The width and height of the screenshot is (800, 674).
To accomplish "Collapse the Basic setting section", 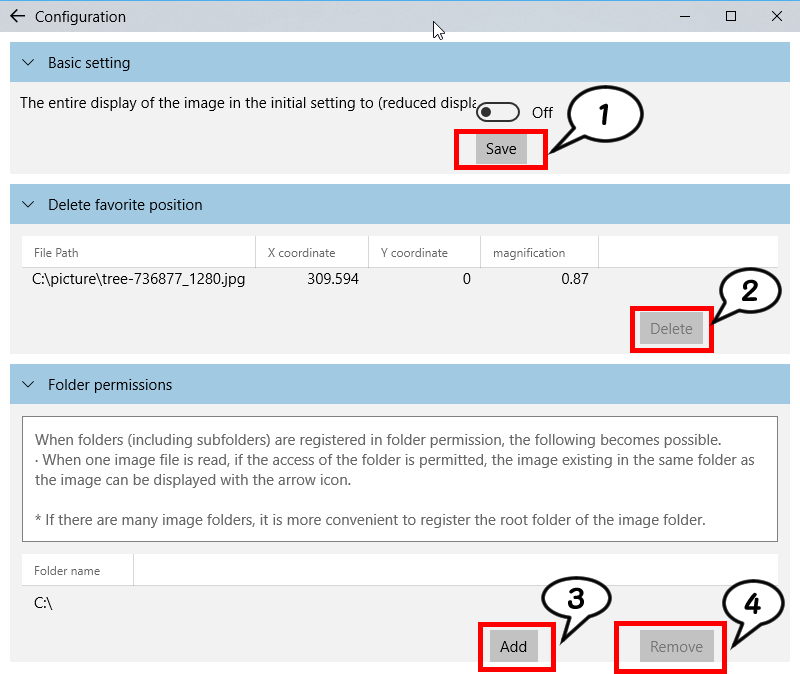I will 28,63.
